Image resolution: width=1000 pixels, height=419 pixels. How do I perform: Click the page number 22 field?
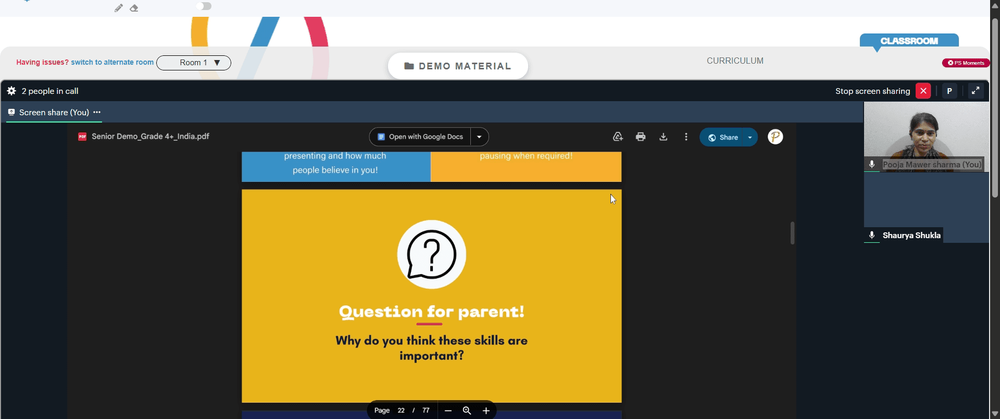(x=401, y=410)
